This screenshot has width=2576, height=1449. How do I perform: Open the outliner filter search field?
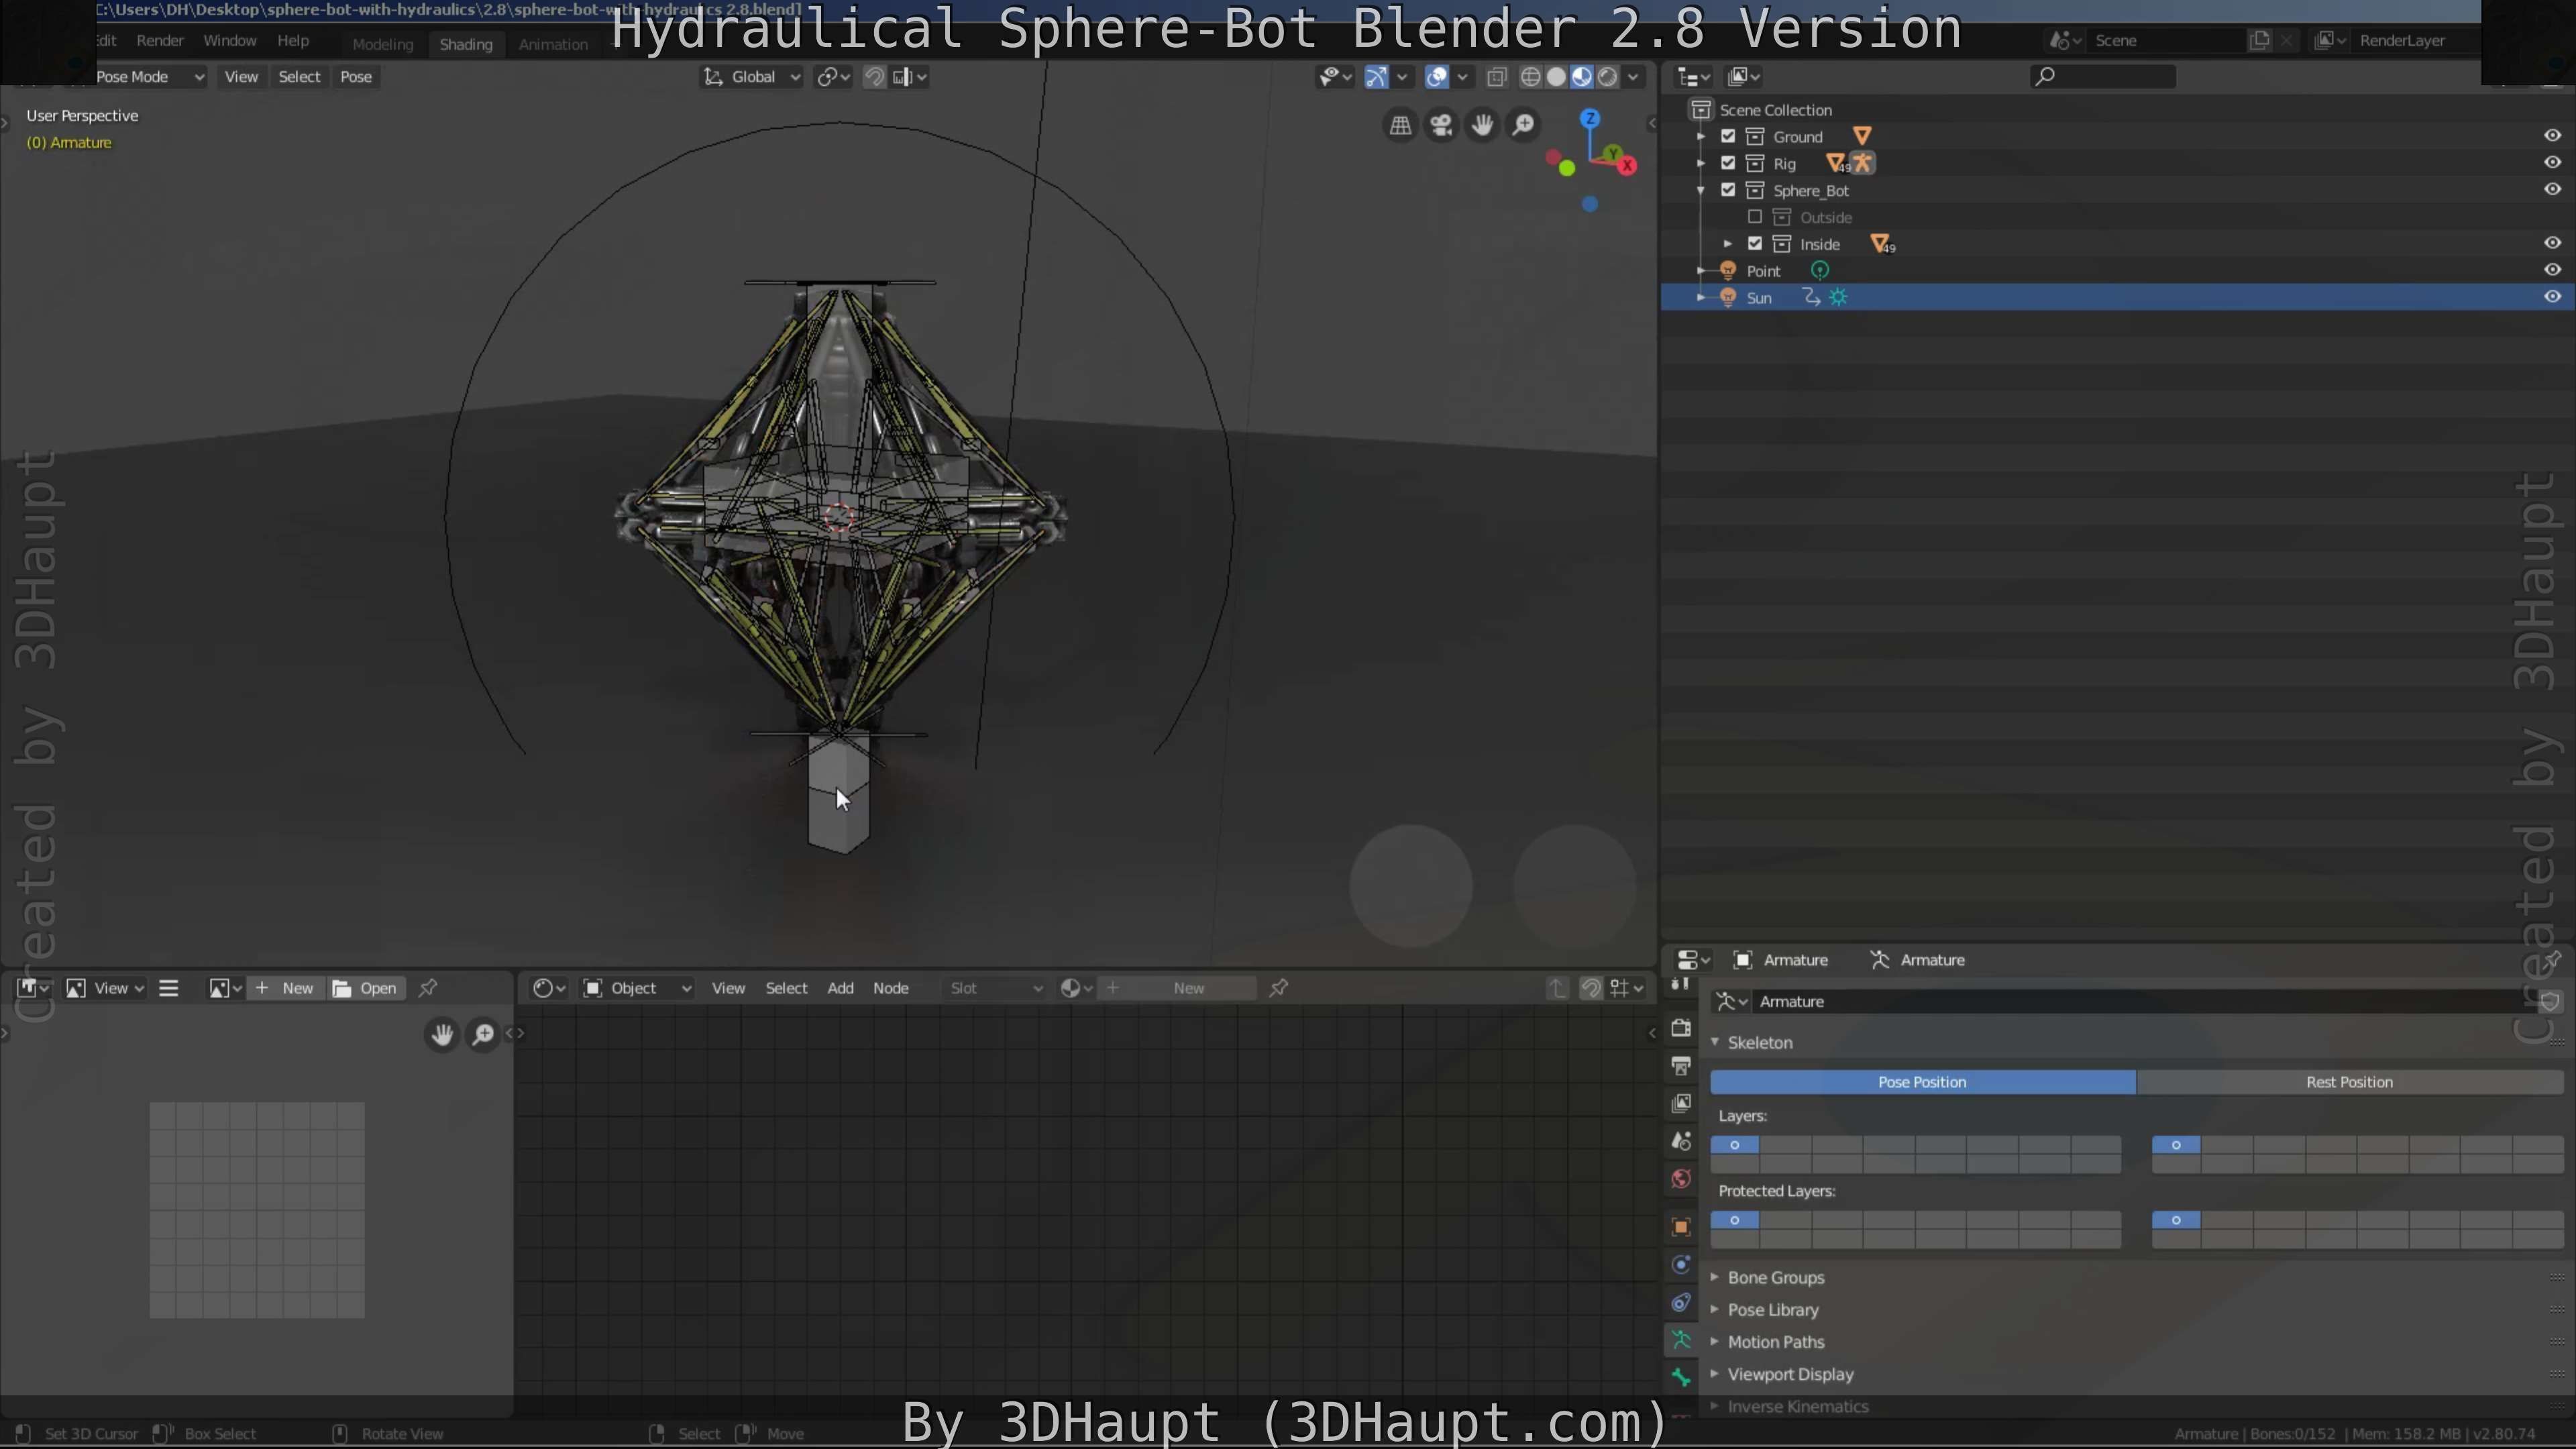[x=2103, y=76]
